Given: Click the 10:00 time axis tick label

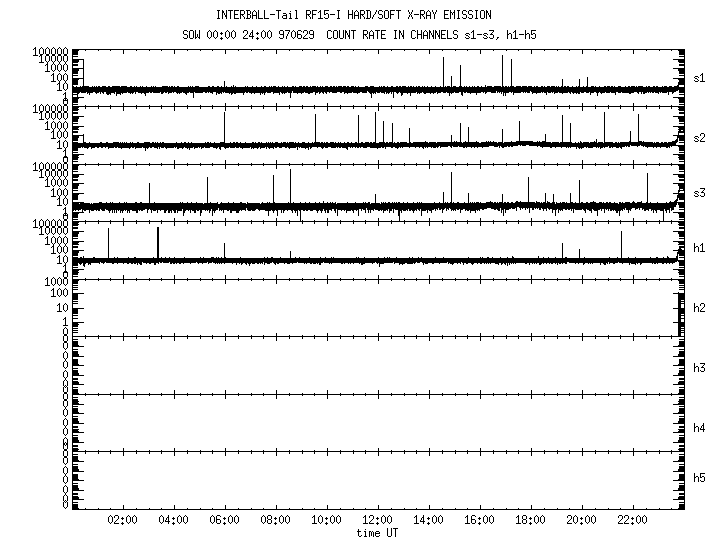Looking at the screenshot, I should (326, 521).
